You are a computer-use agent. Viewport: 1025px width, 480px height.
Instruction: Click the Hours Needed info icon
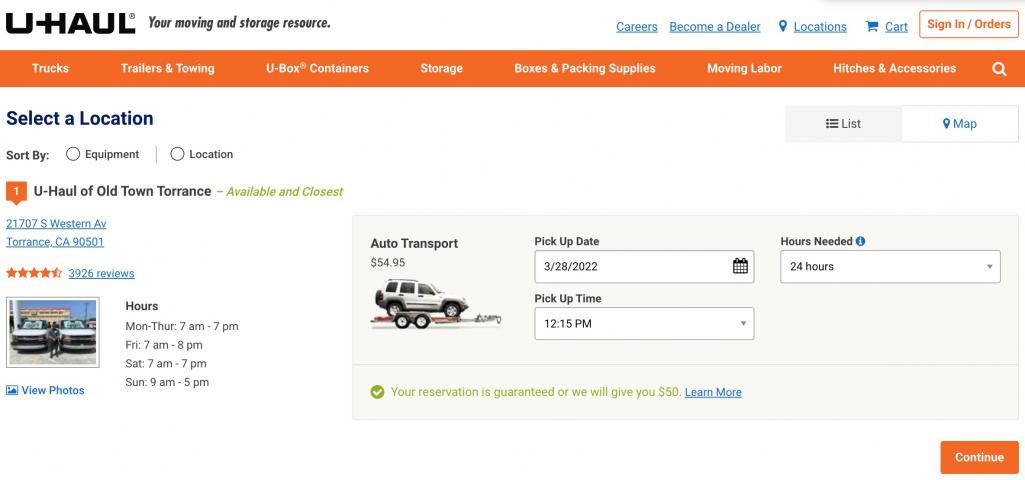click(x=861, y=241)
